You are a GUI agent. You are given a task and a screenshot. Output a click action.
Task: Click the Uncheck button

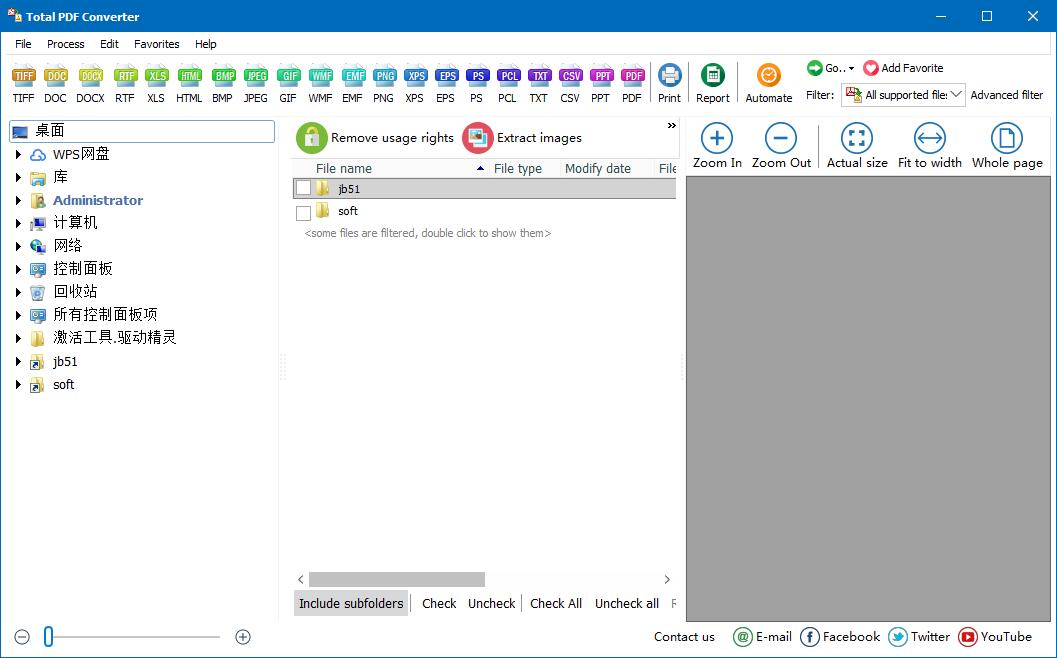[x=491, y=603]
